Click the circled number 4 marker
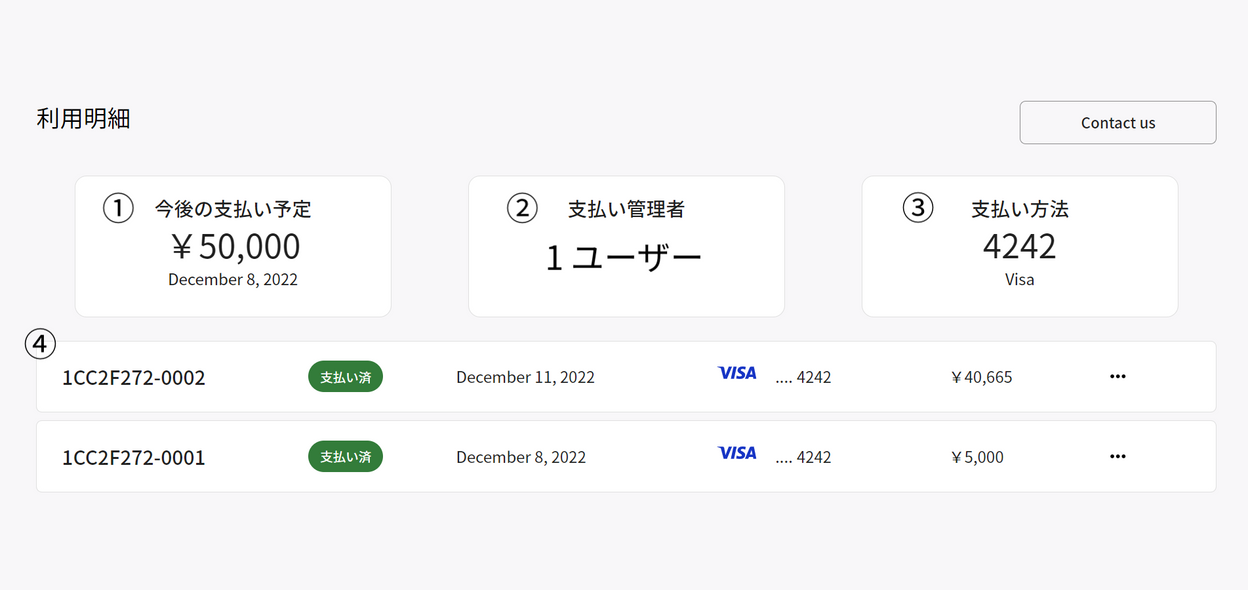 point(40,344)
